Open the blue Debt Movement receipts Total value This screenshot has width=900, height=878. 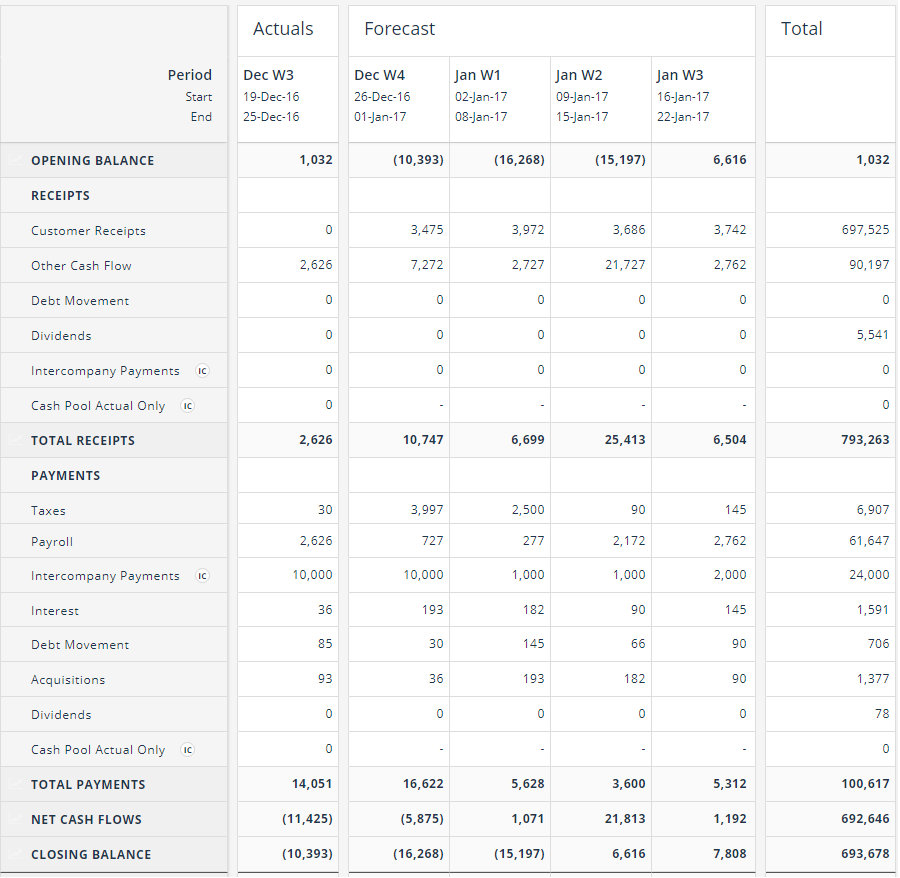[x=885, y=300]
